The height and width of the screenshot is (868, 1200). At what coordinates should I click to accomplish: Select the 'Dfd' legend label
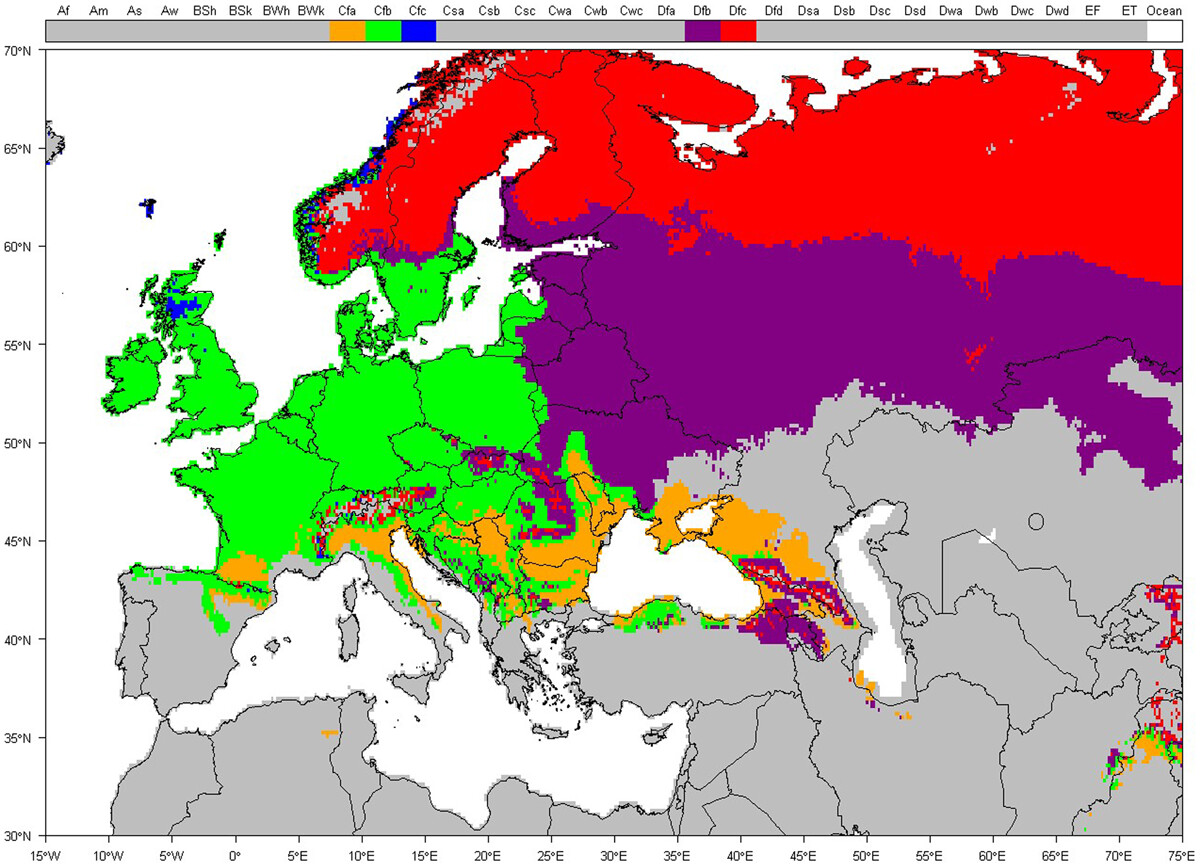tap(774, 11)
